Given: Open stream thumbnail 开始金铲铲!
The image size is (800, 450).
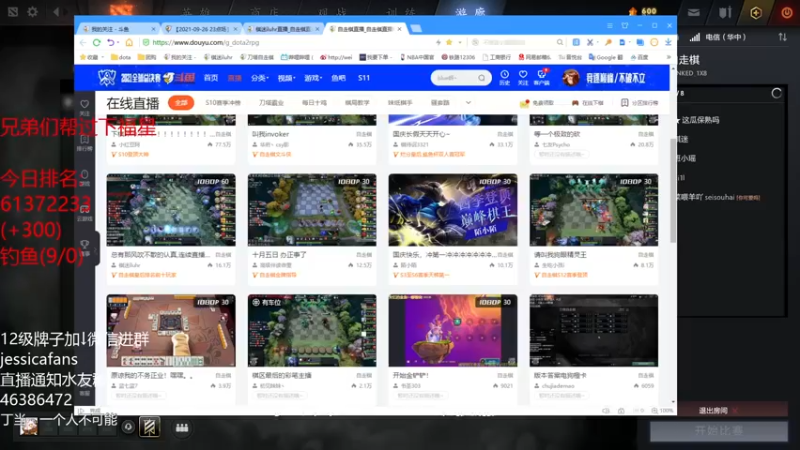Looking at the screenshot, I should [453, 330].
